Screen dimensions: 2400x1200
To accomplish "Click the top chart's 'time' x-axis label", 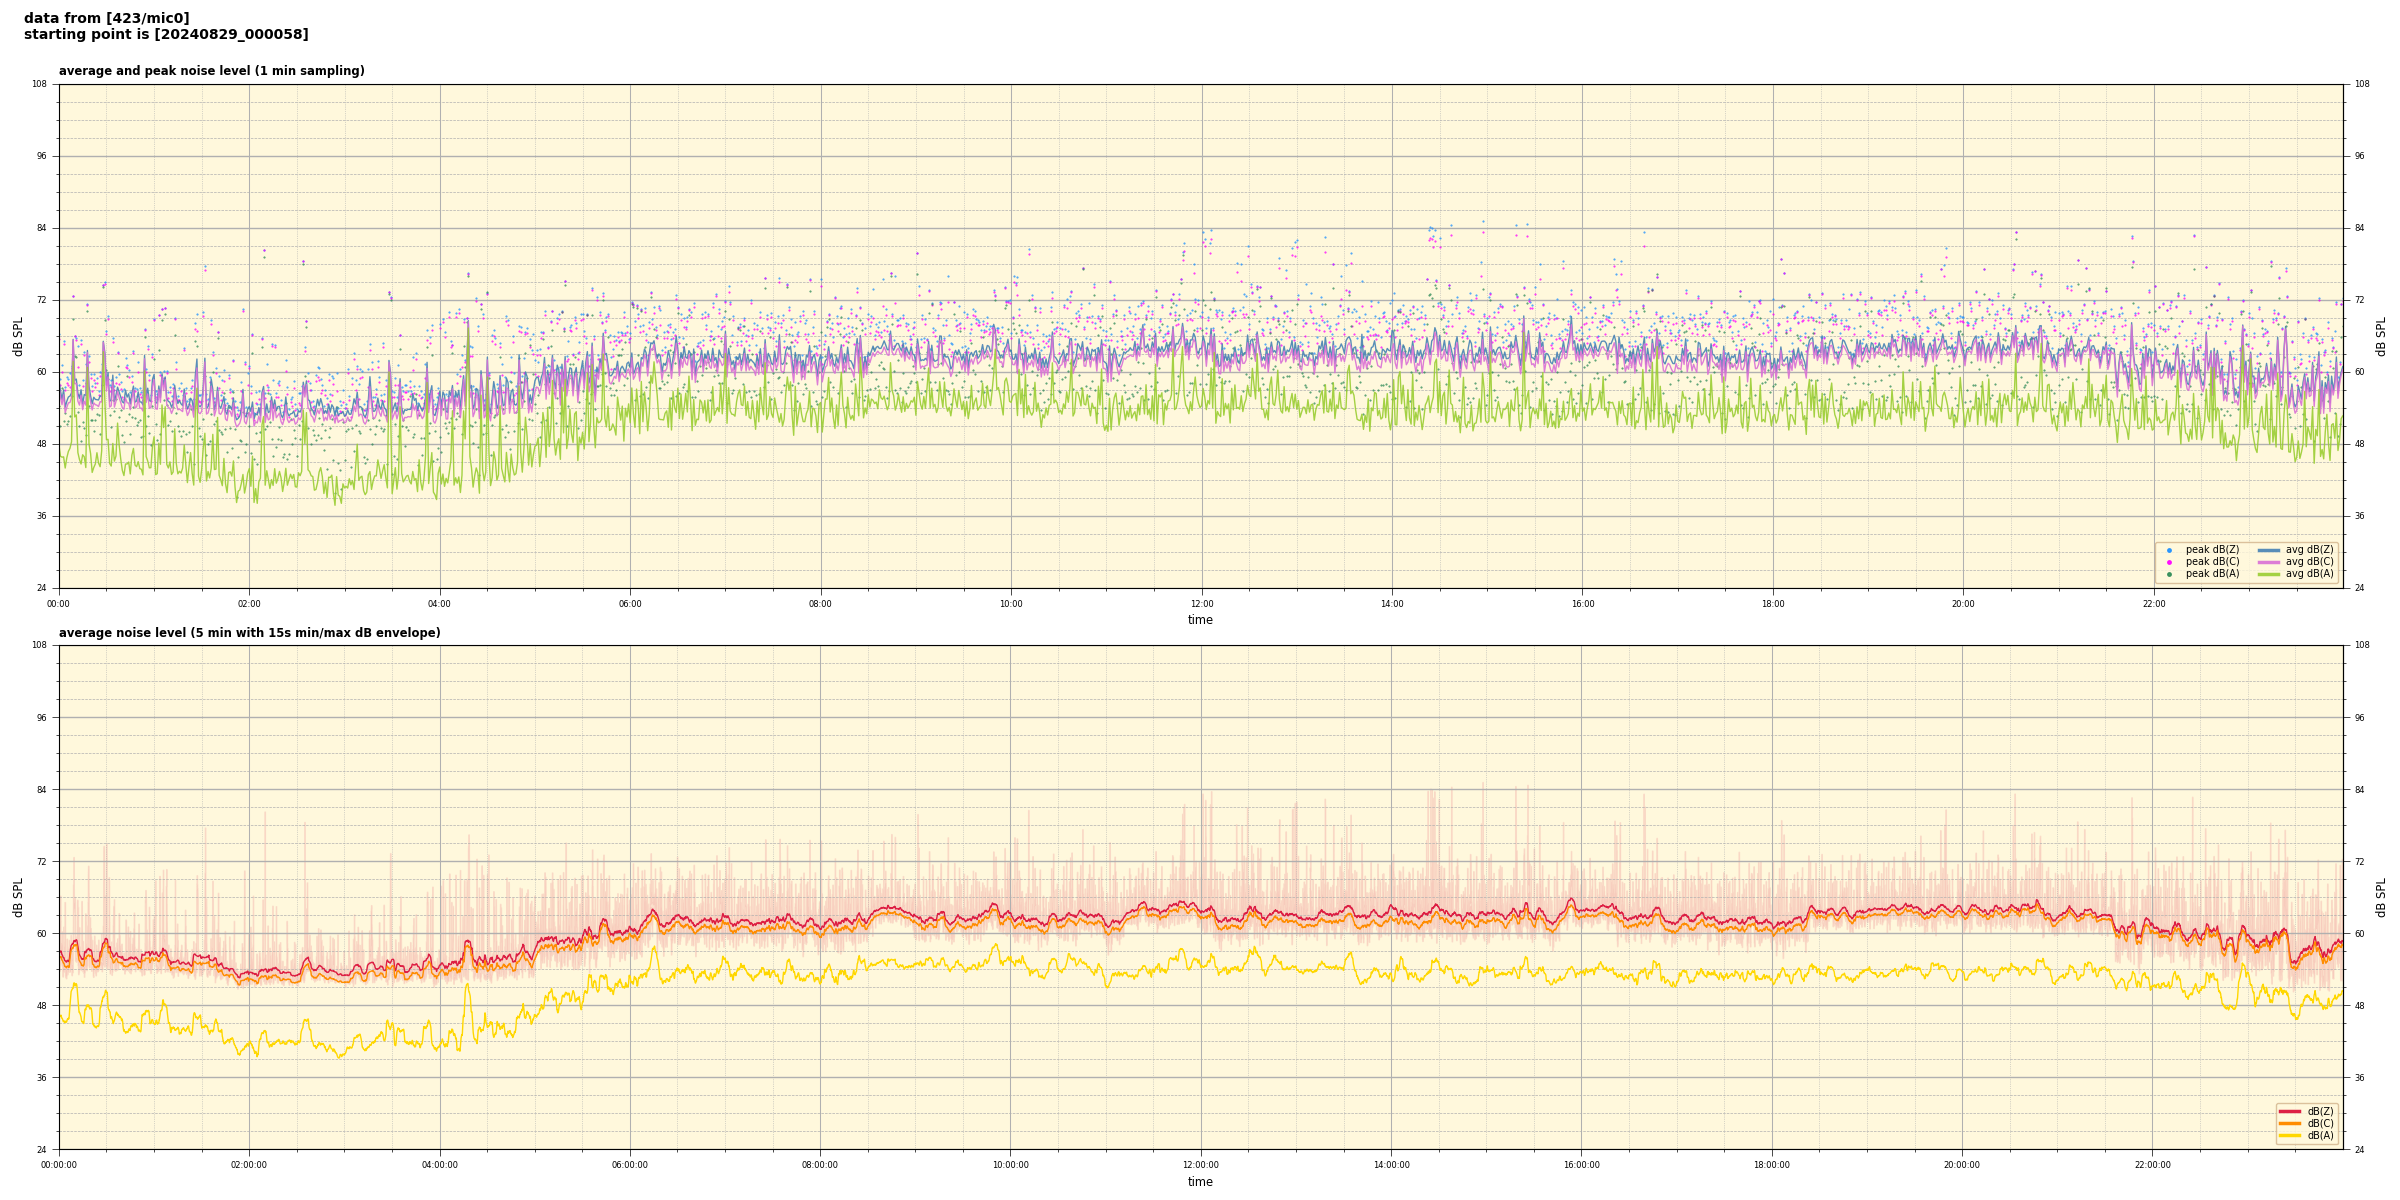I will 1200,620.
